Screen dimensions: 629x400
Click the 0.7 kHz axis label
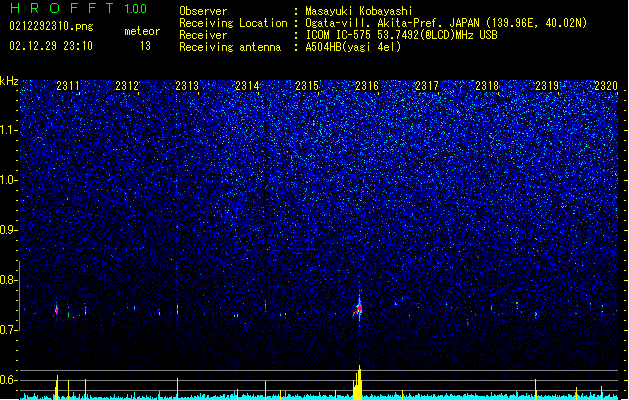pyautogui.click(x=9, y=330)
